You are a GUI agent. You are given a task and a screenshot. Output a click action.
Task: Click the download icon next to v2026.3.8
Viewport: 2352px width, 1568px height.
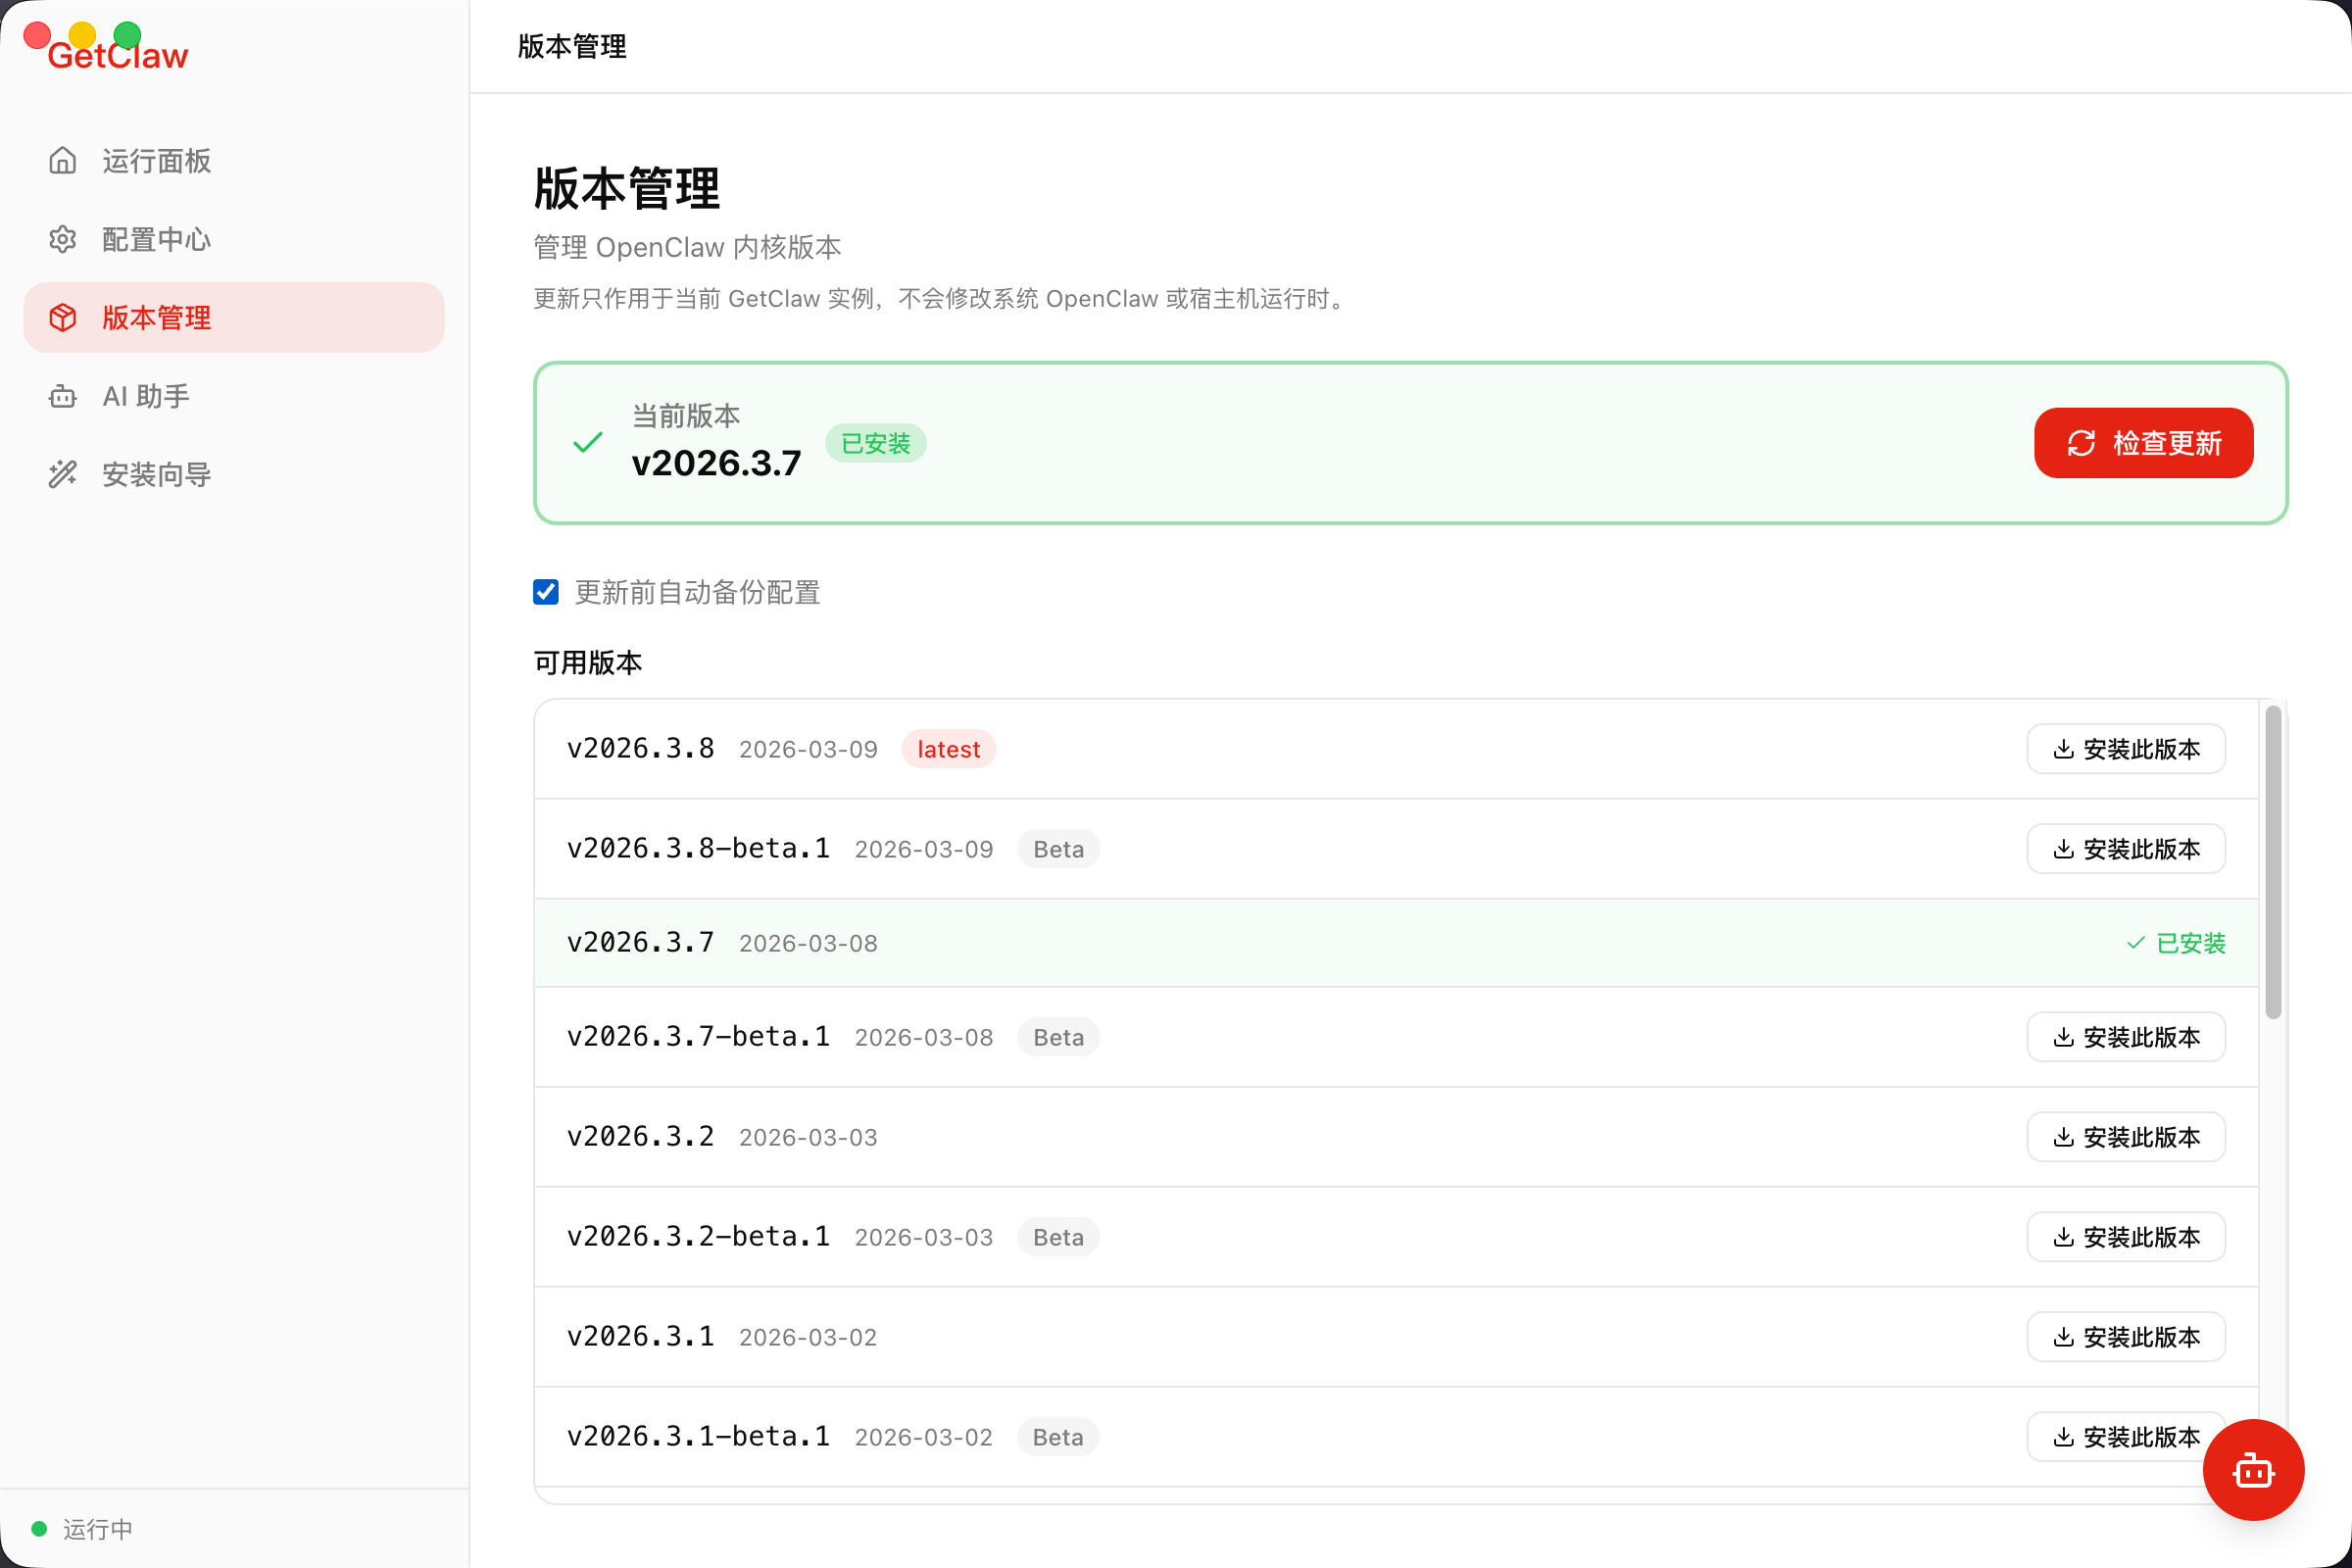[x=2062, y=748]
